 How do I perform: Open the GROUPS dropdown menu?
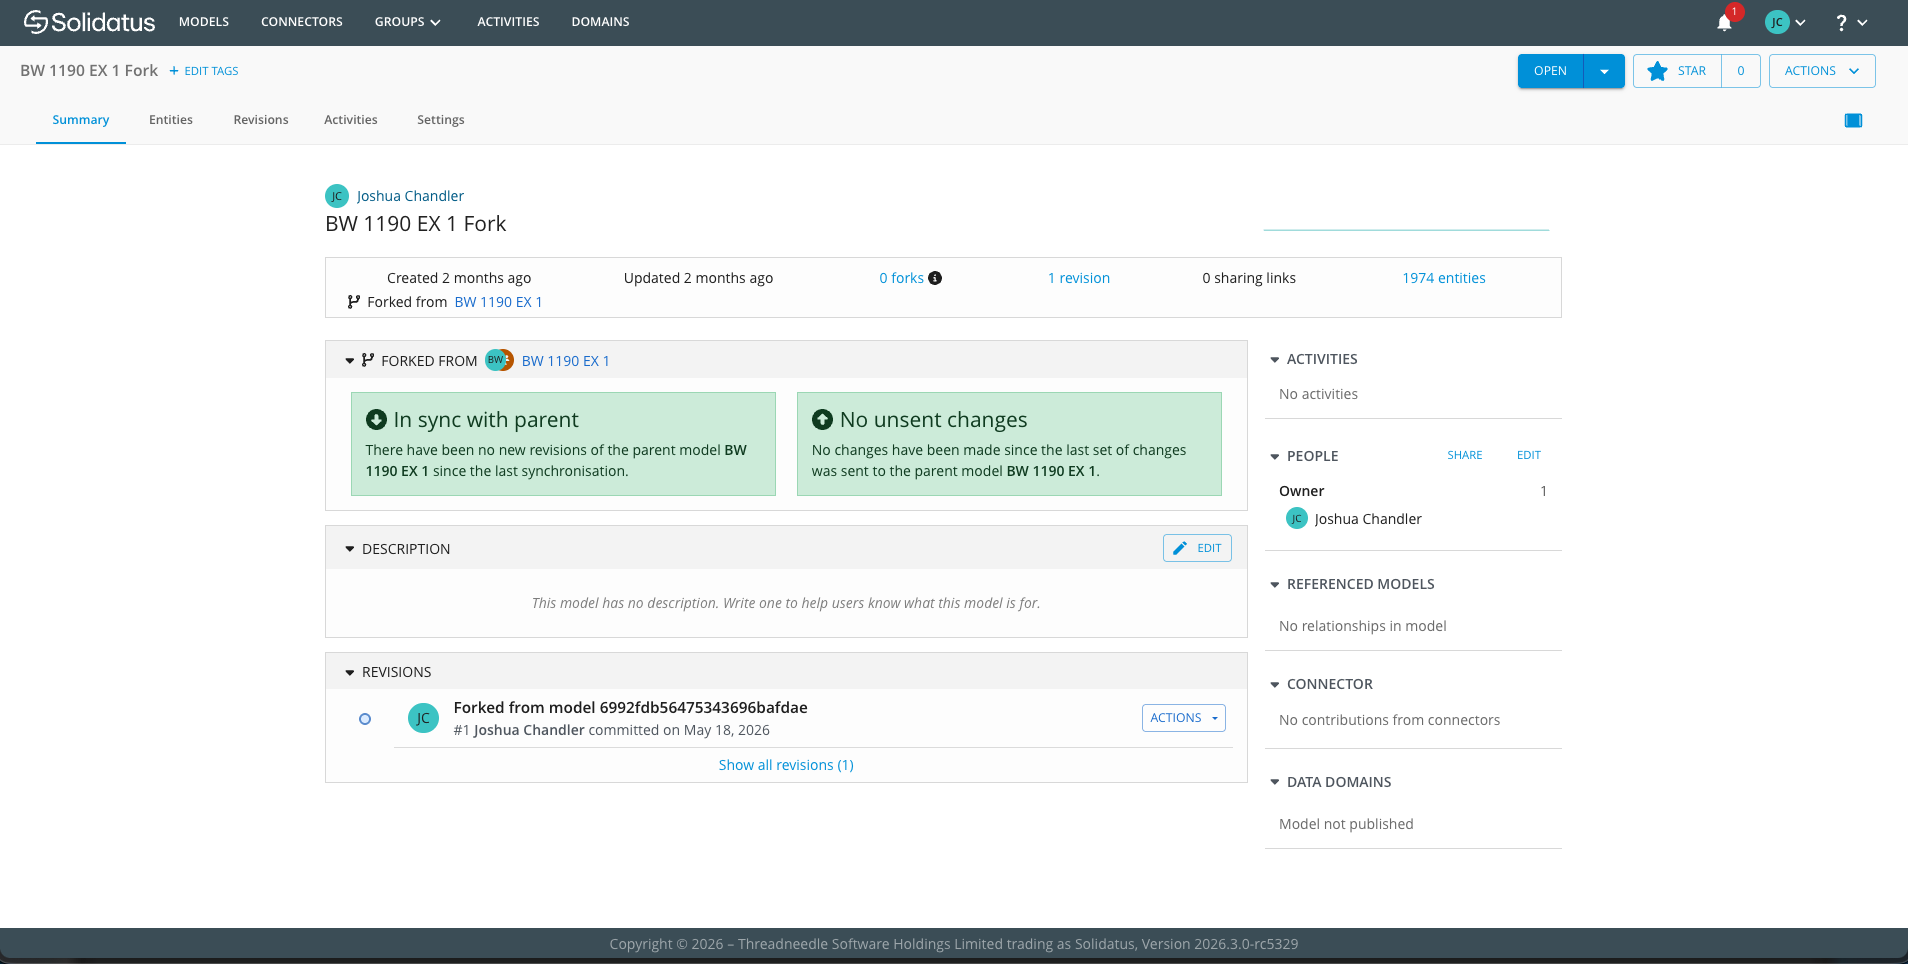coord(407,22)
